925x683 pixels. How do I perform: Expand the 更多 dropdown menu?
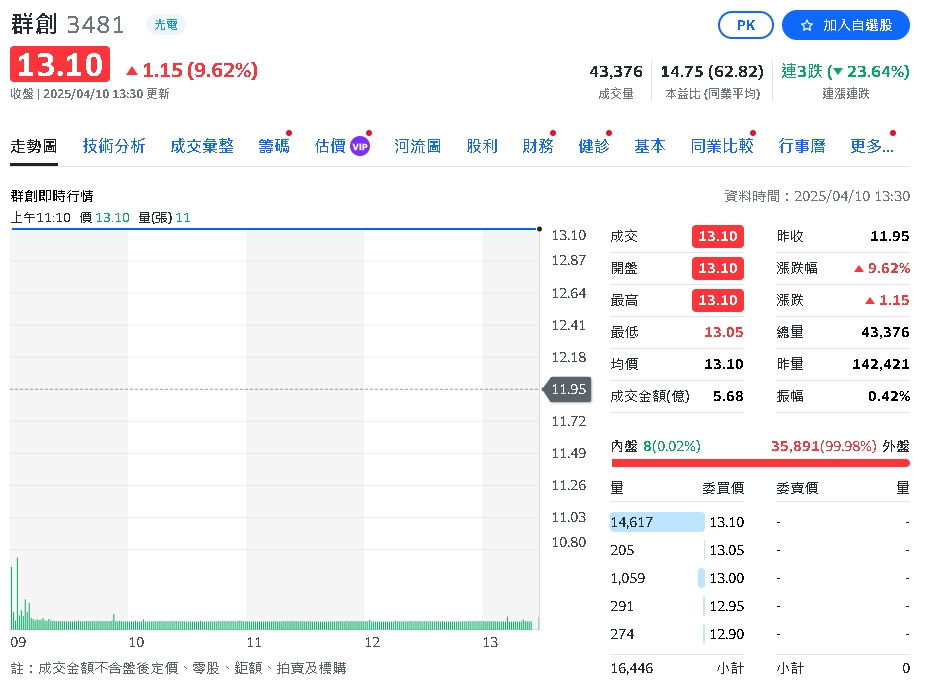pos(869,145)
